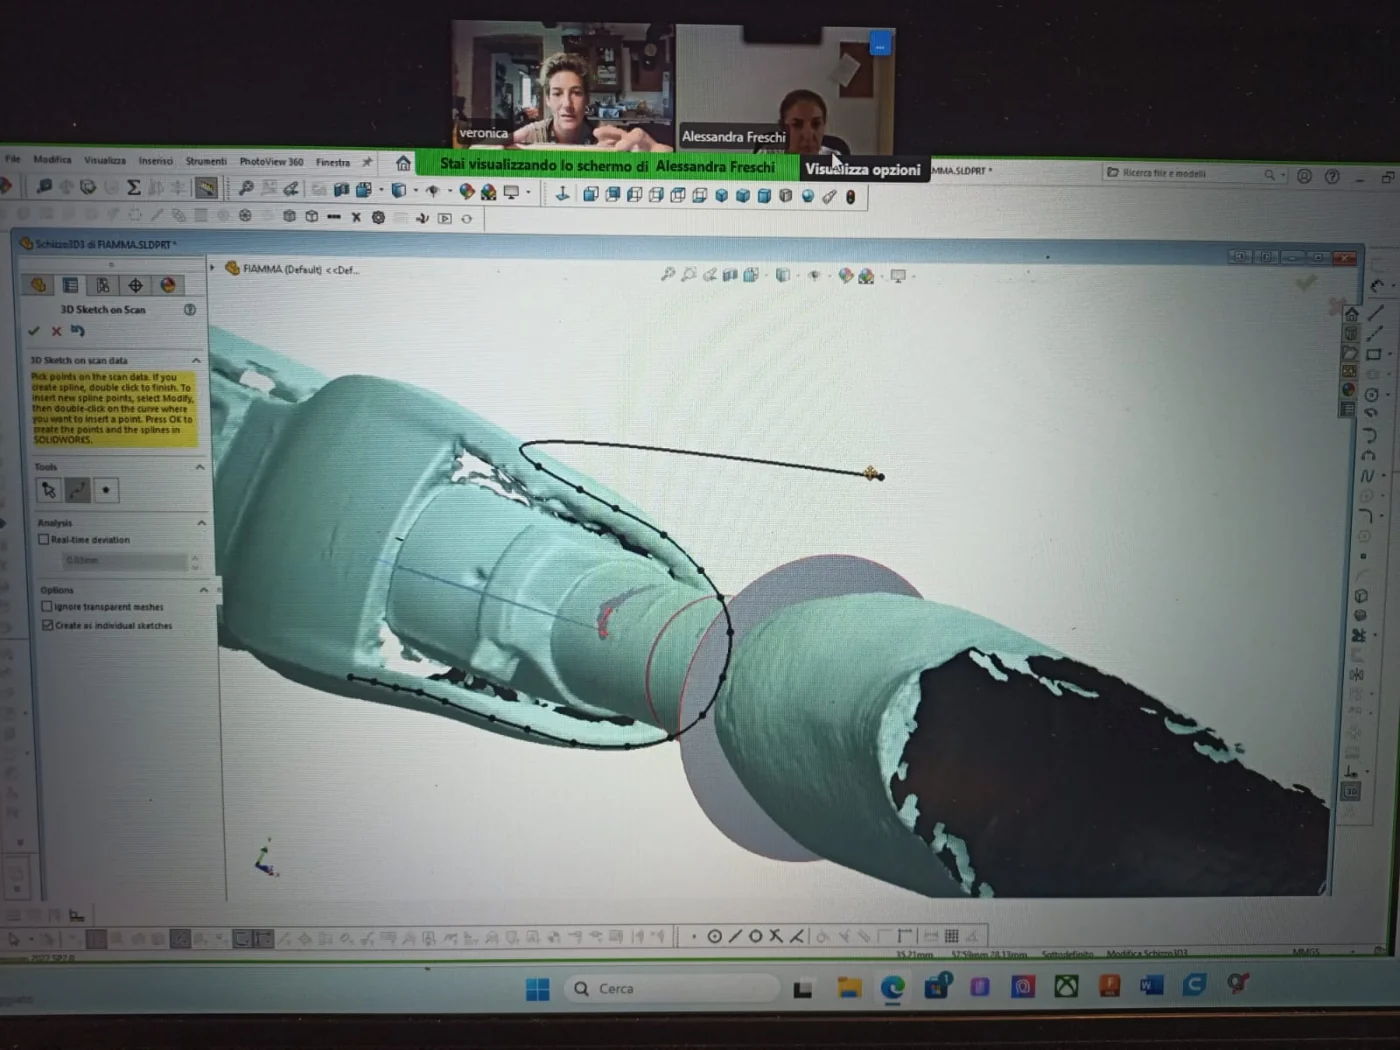Image resolution: width=1400 pixels, height=1050 pixels.
Task: Click the undo arrow in the property panel
Action: point(78,331)
